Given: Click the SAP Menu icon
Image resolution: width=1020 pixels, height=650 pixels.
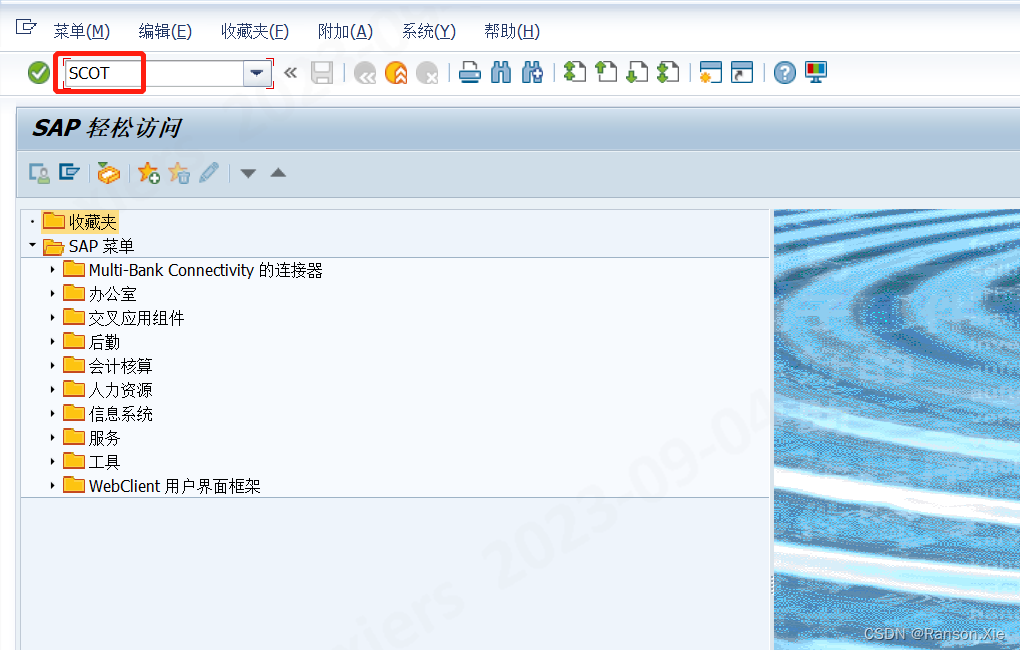Looking at the screenshot, I should click(x=70, y=172).
